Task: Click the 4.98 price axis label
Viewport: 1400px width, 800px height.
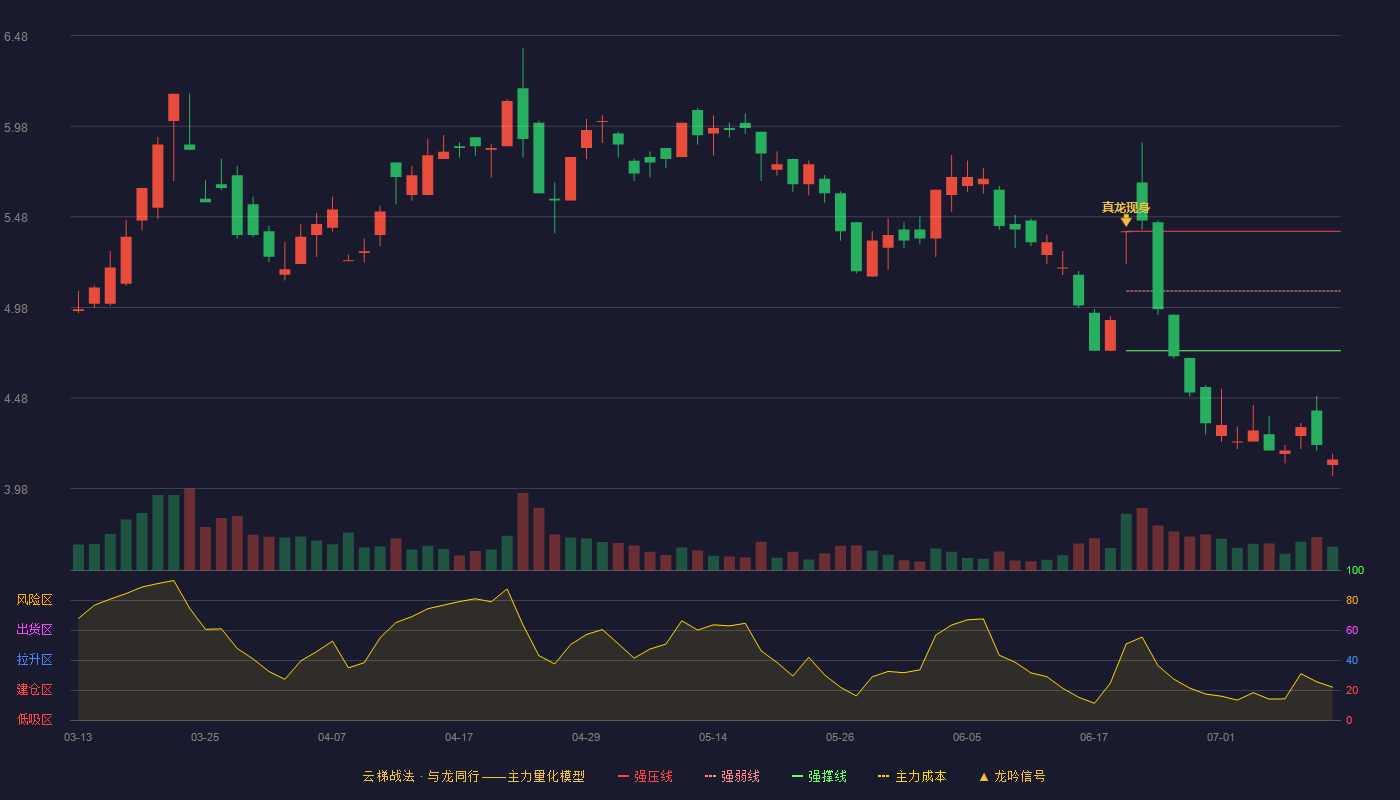Action: coord(15,309)
